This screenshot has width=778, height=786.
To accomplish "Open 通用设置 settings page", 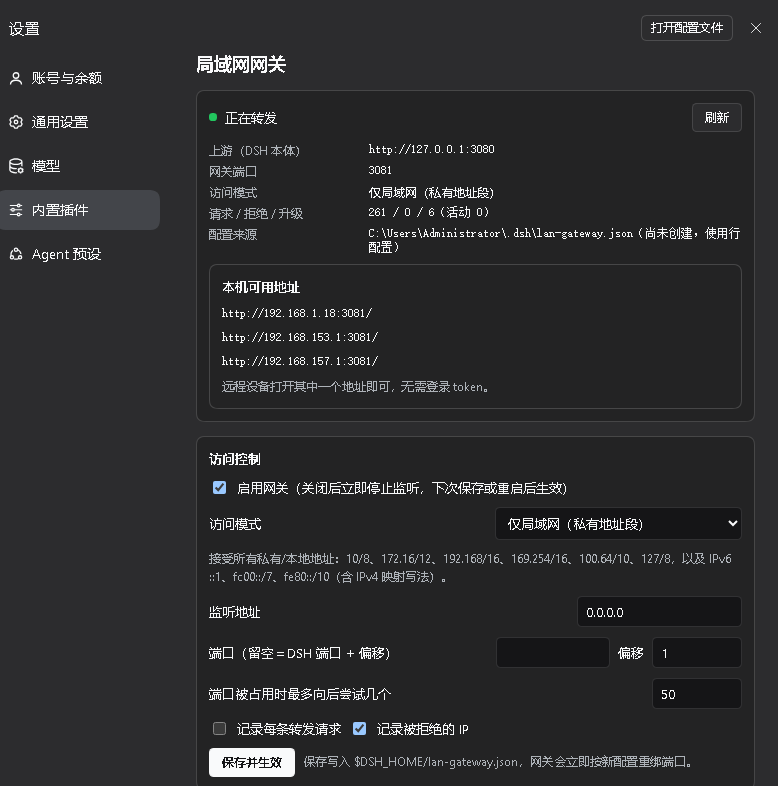I will 80,122.
